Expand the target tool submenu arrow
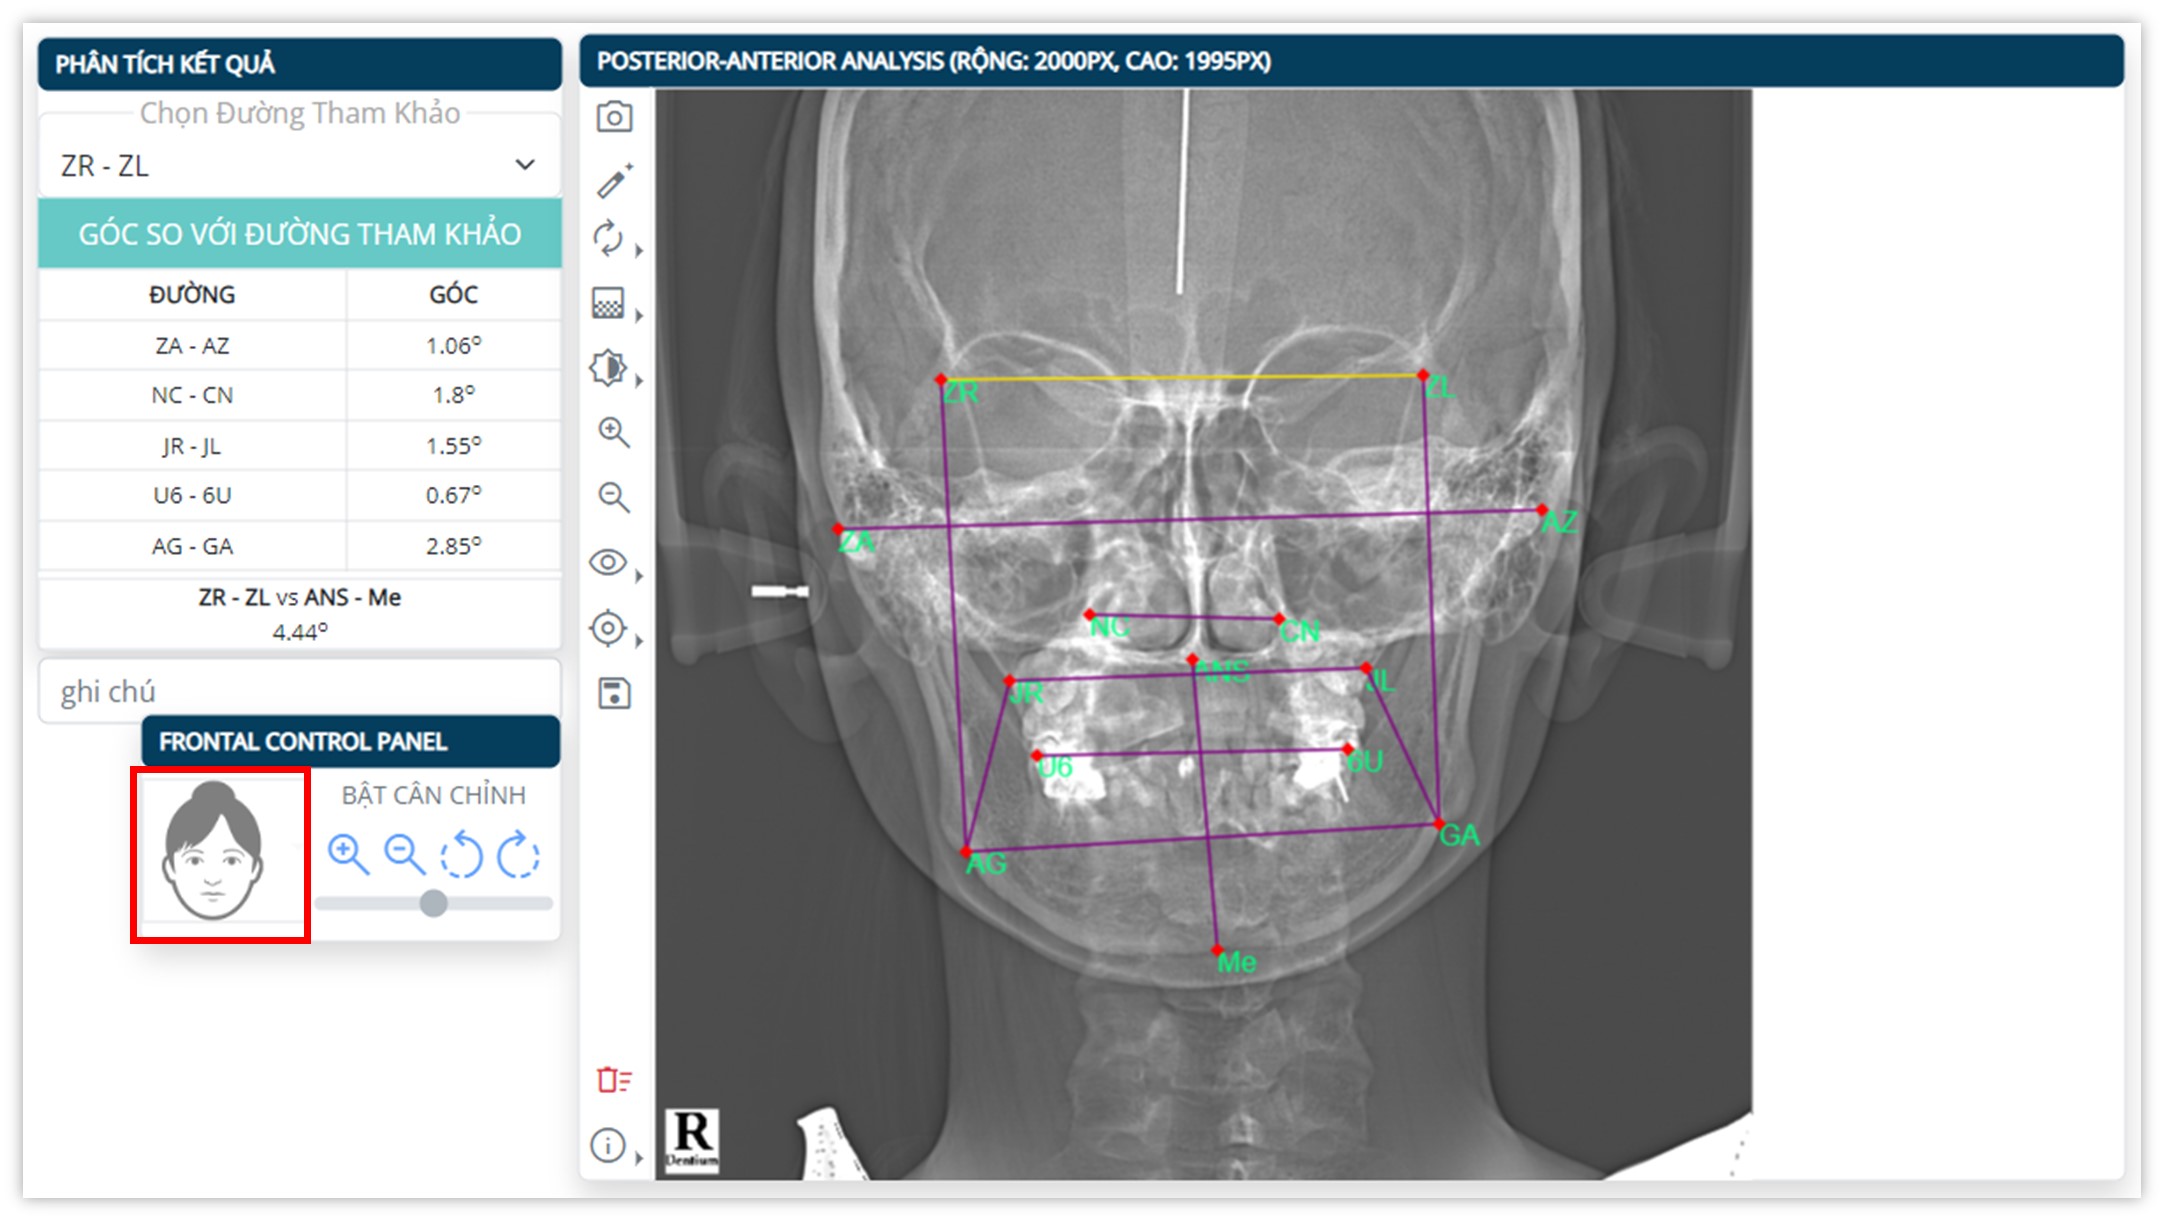Screen dimensions: 2164x1221 tap(639, 640)
